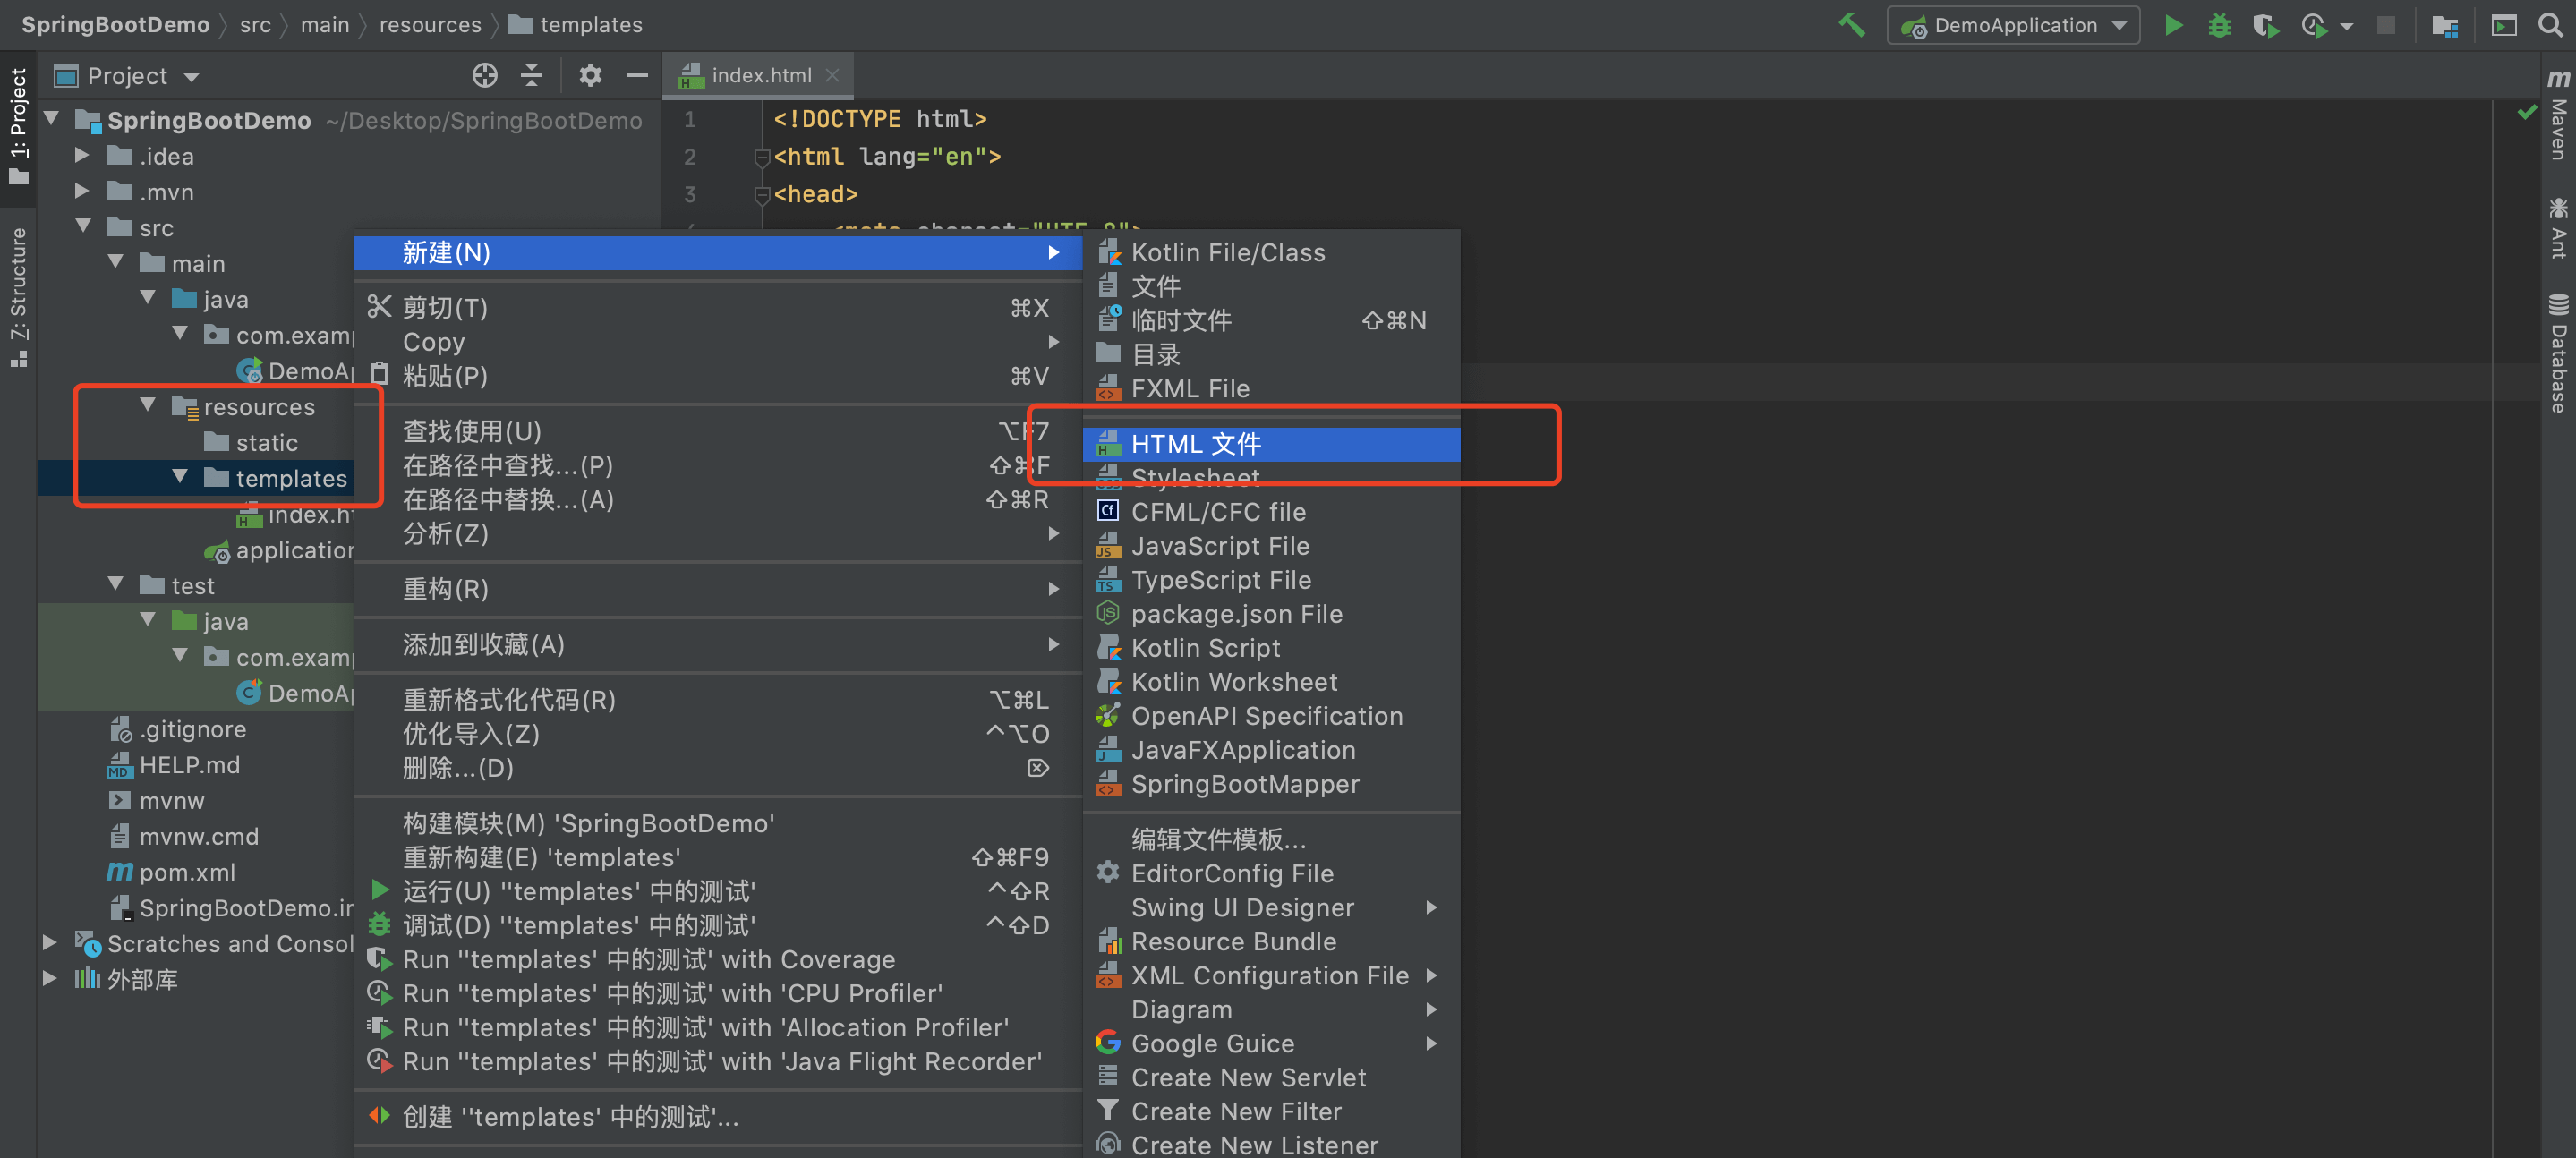Open DemoApplication run configuration dropdown
This screenshot has width=2576, height=1158.
(2013, 25)
